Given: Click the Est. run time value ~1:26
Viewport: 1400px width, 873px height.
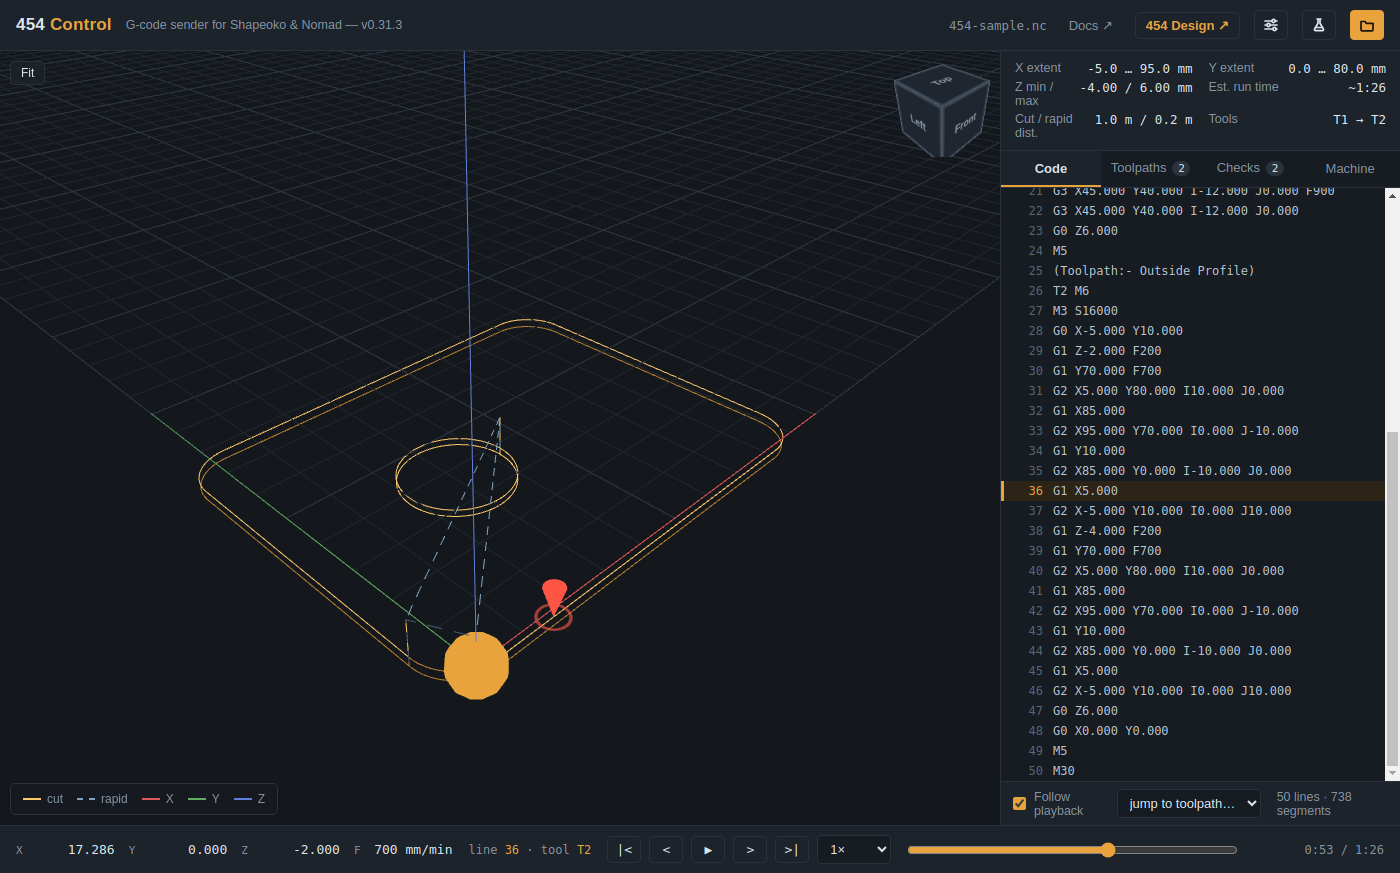Looking at the screenshot, I should (x=1367, y=88).
